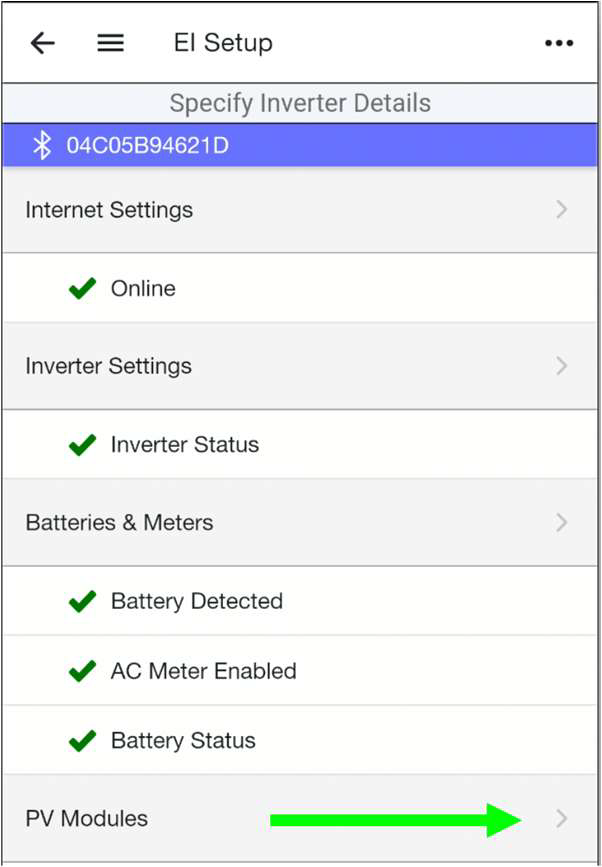Select the Inverter Settings row label
Viewport: 602px width, 867px height.
coord(108,366)
